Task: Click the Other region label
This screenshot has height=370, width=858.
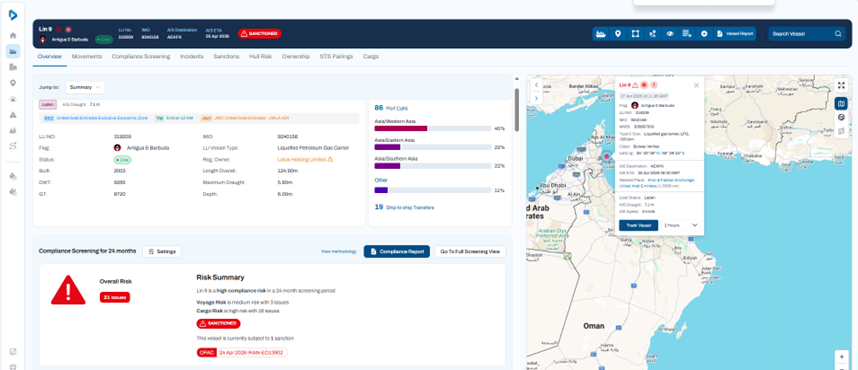Action: 381,180
